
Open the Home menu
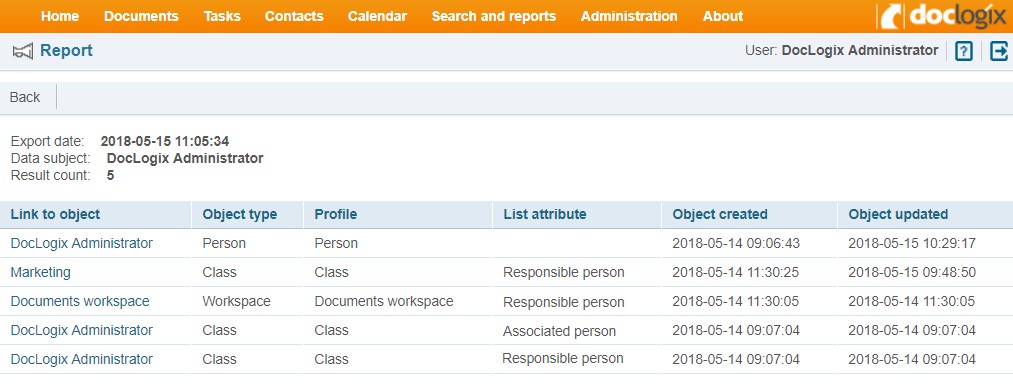point(60,16)
